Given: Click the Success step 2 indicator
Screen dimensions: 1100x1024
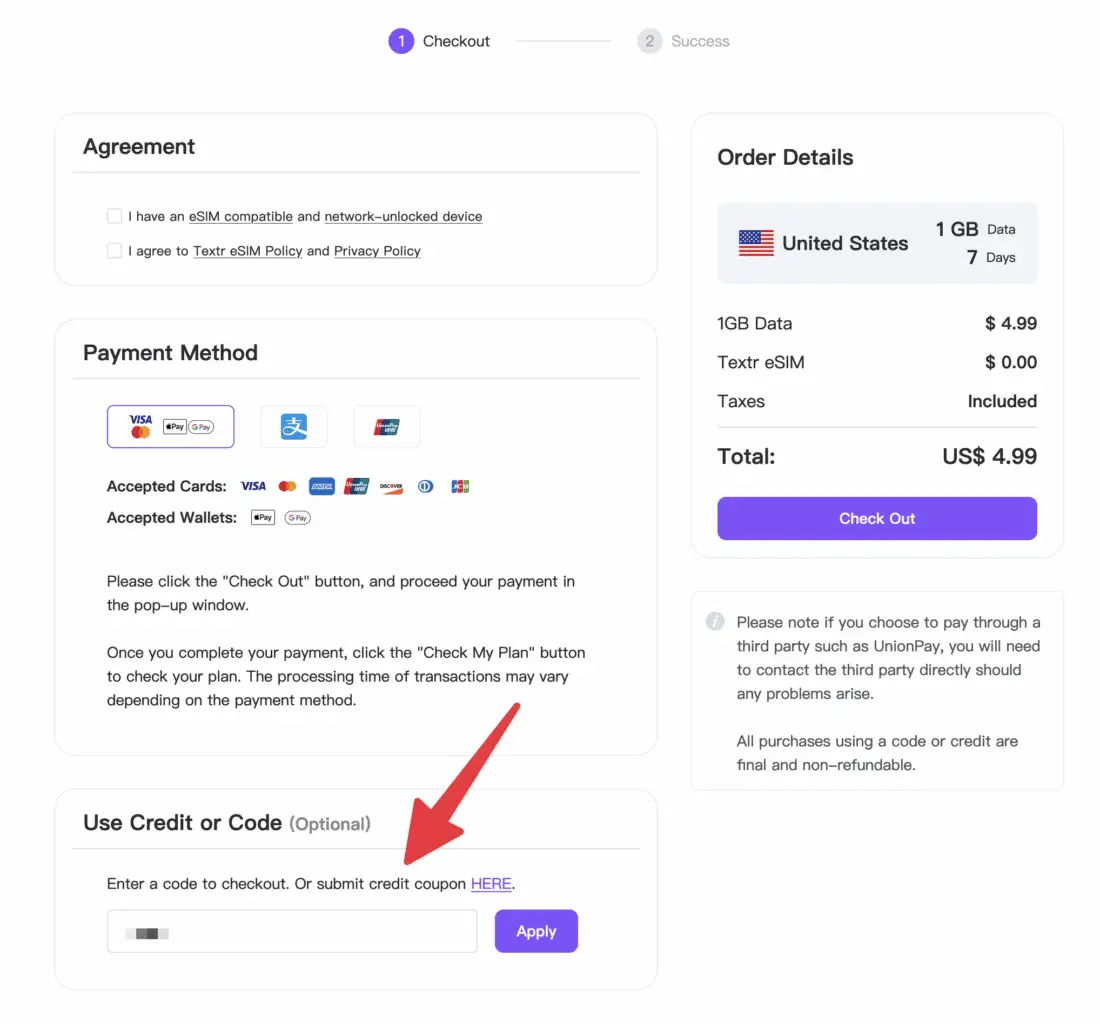Looking at the screenshot, I should [x=650, y=41].
